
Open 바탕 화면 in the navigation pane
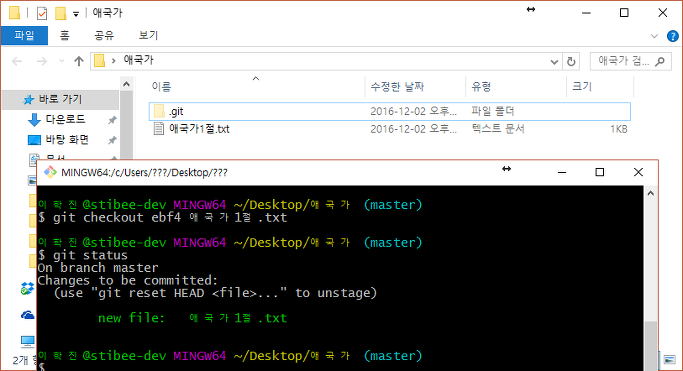click(67, 139)
